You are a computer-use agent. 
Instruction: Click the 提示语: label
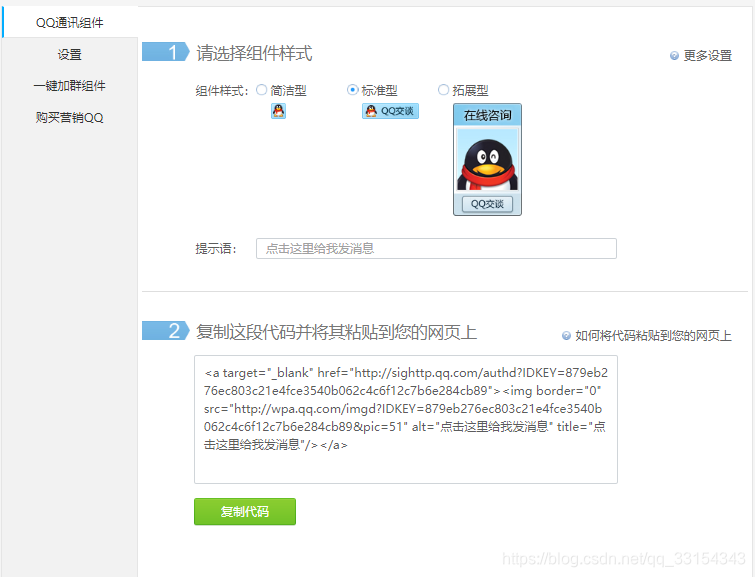point(216,249)
